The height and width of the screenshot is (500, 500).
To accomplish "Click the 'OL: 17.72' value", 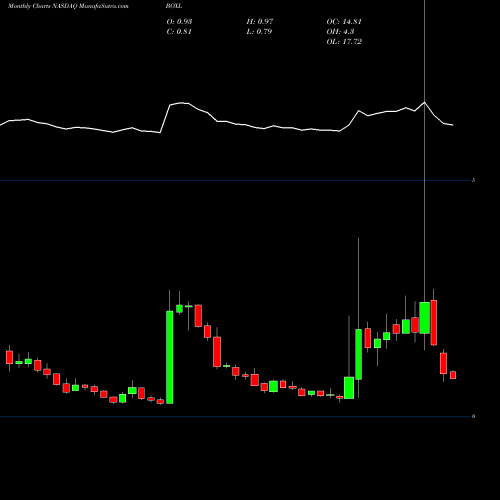I will 344,42.
